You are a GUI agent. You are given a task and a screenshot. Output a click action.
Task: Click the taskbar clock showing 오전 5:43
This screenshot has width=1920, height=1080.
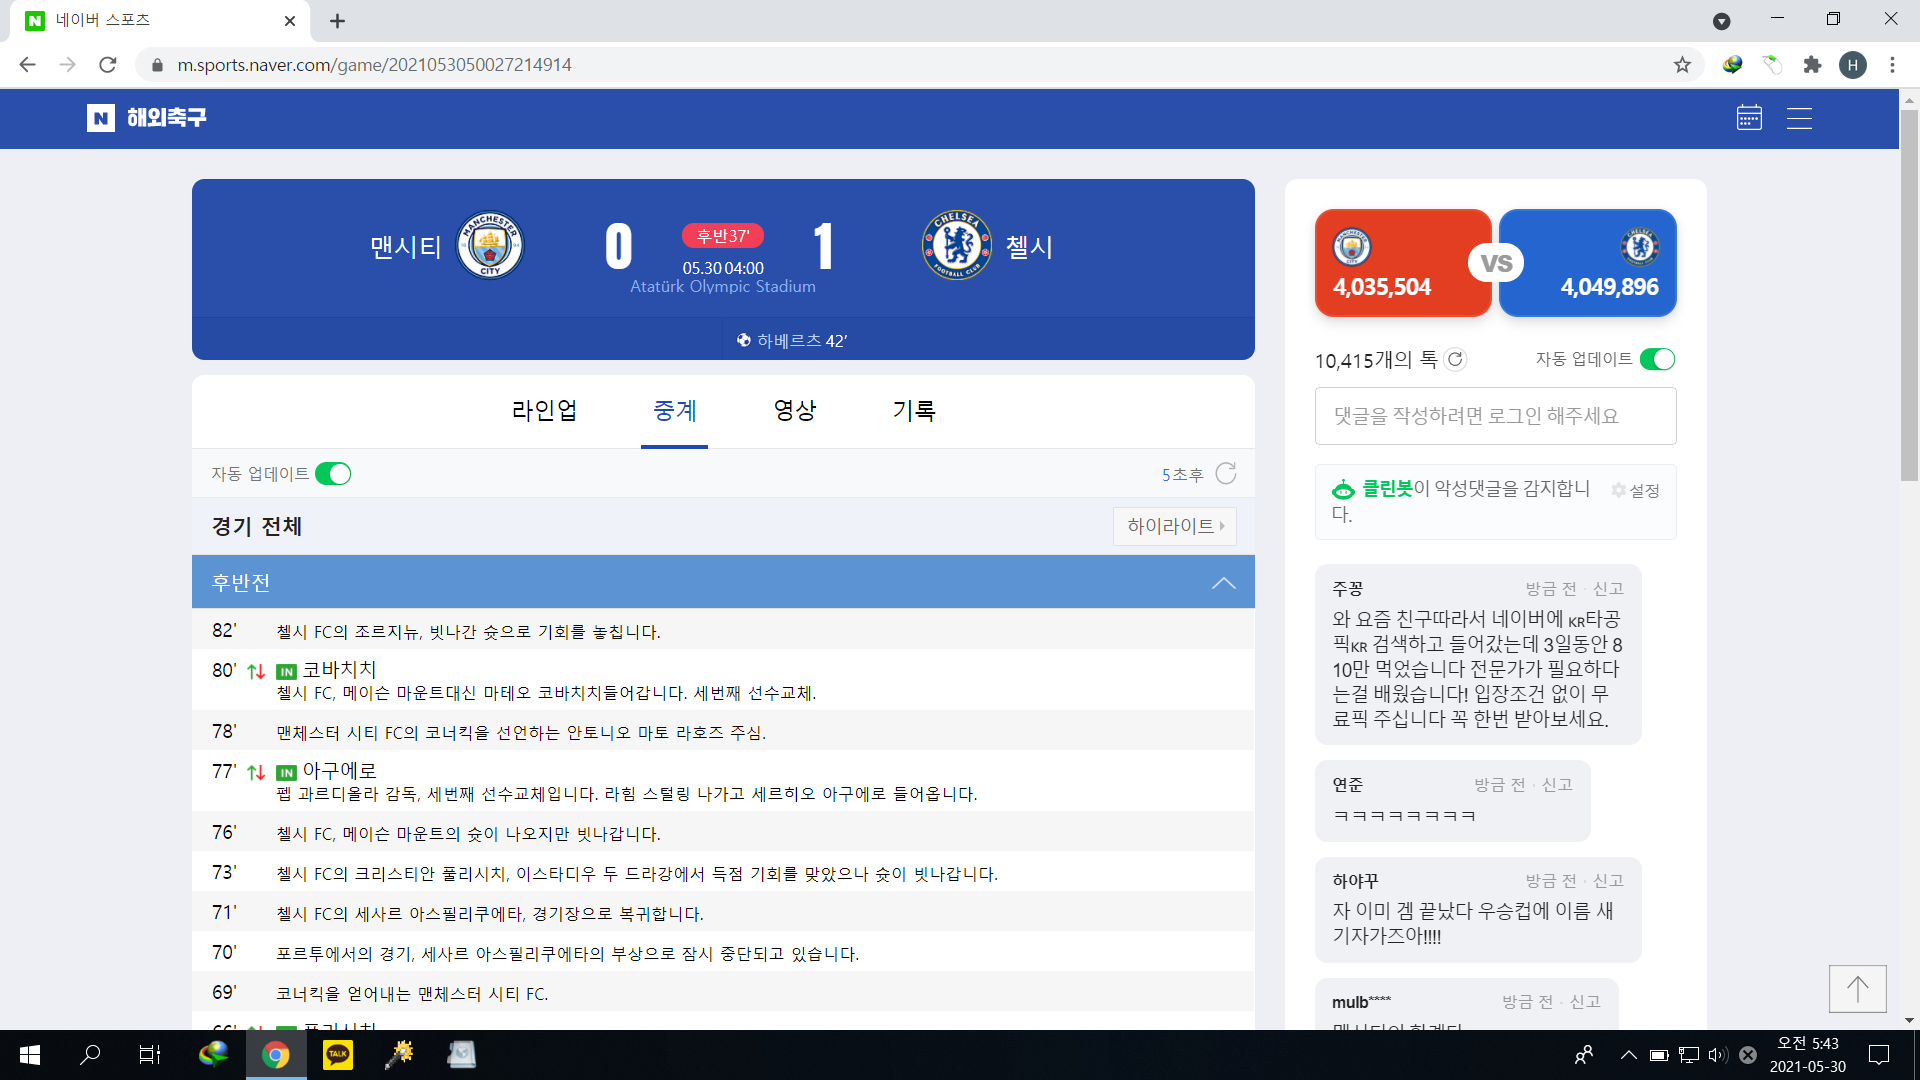tap(1808, 1054)
